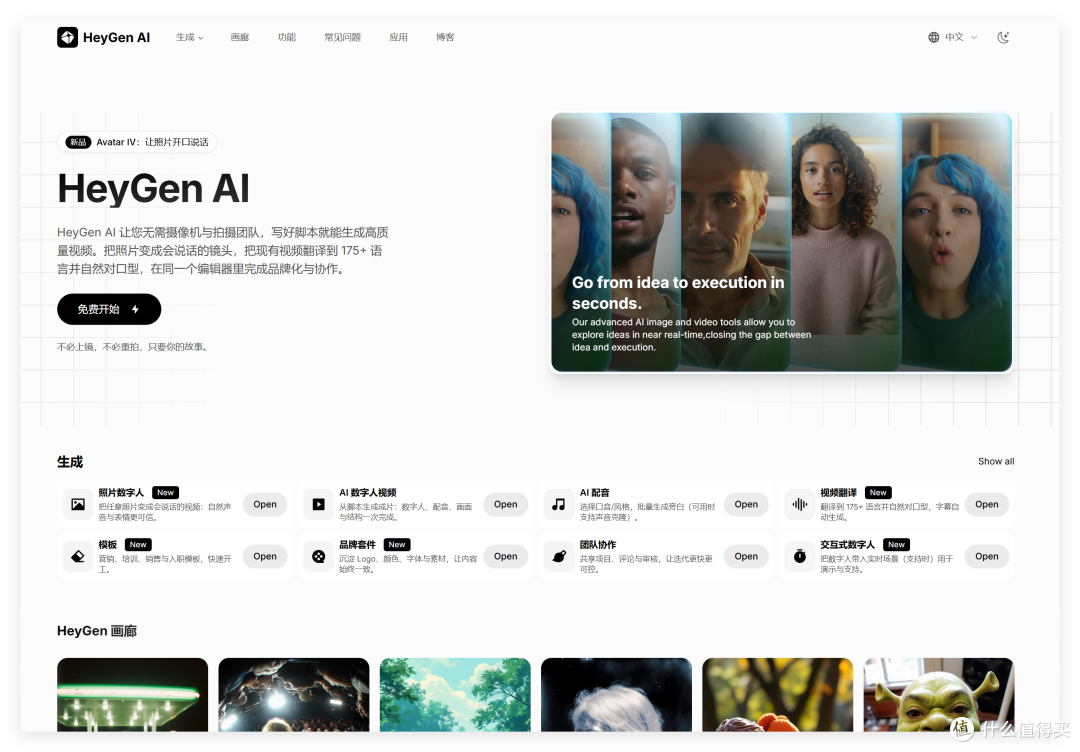Open the white-haired figure gallery thumbnail
This screenshot has width=1080, height=752.
(616, 694)
